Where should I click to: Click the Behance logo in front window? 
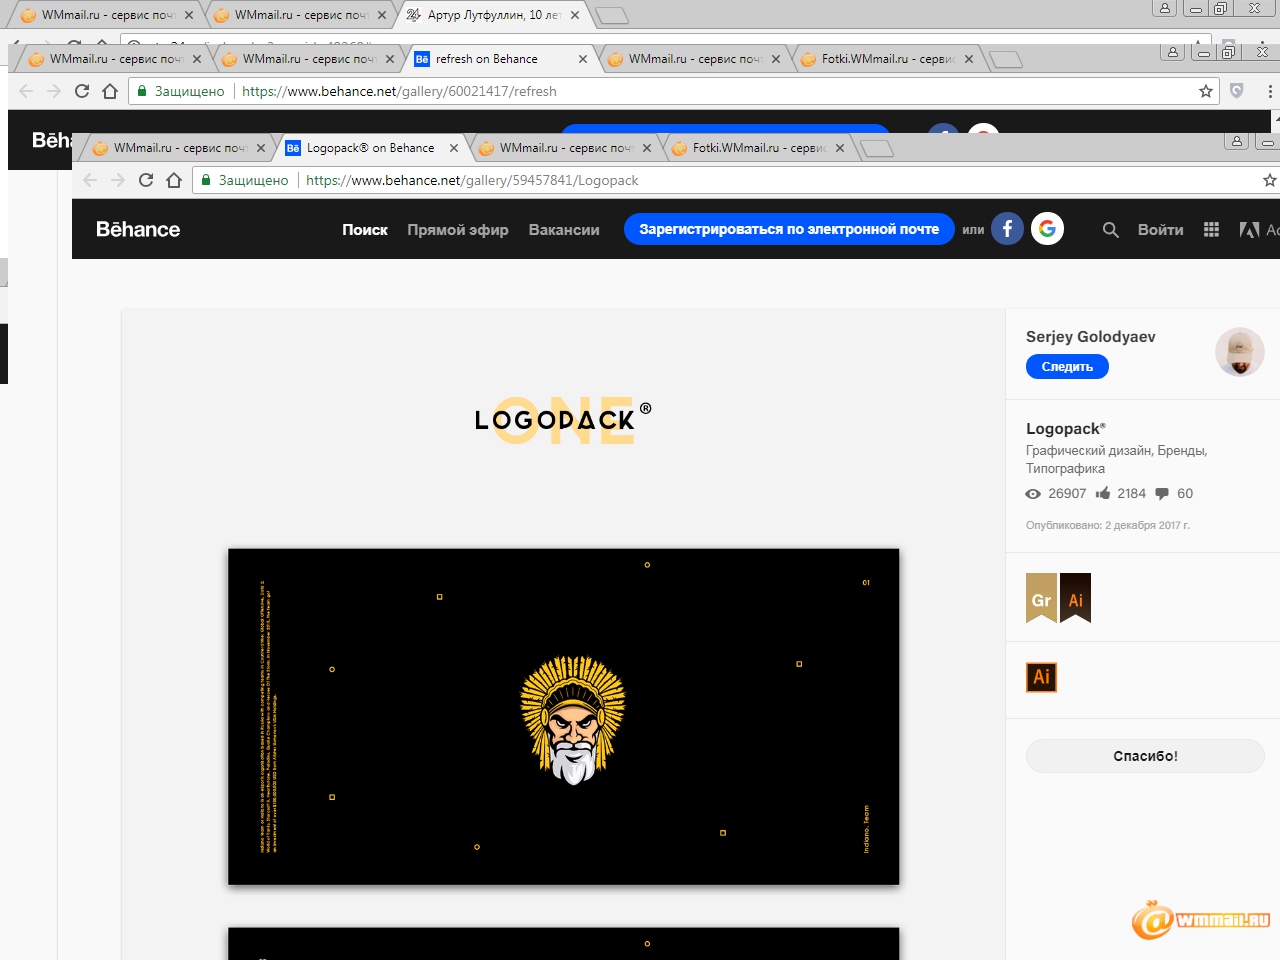point(138,229)
